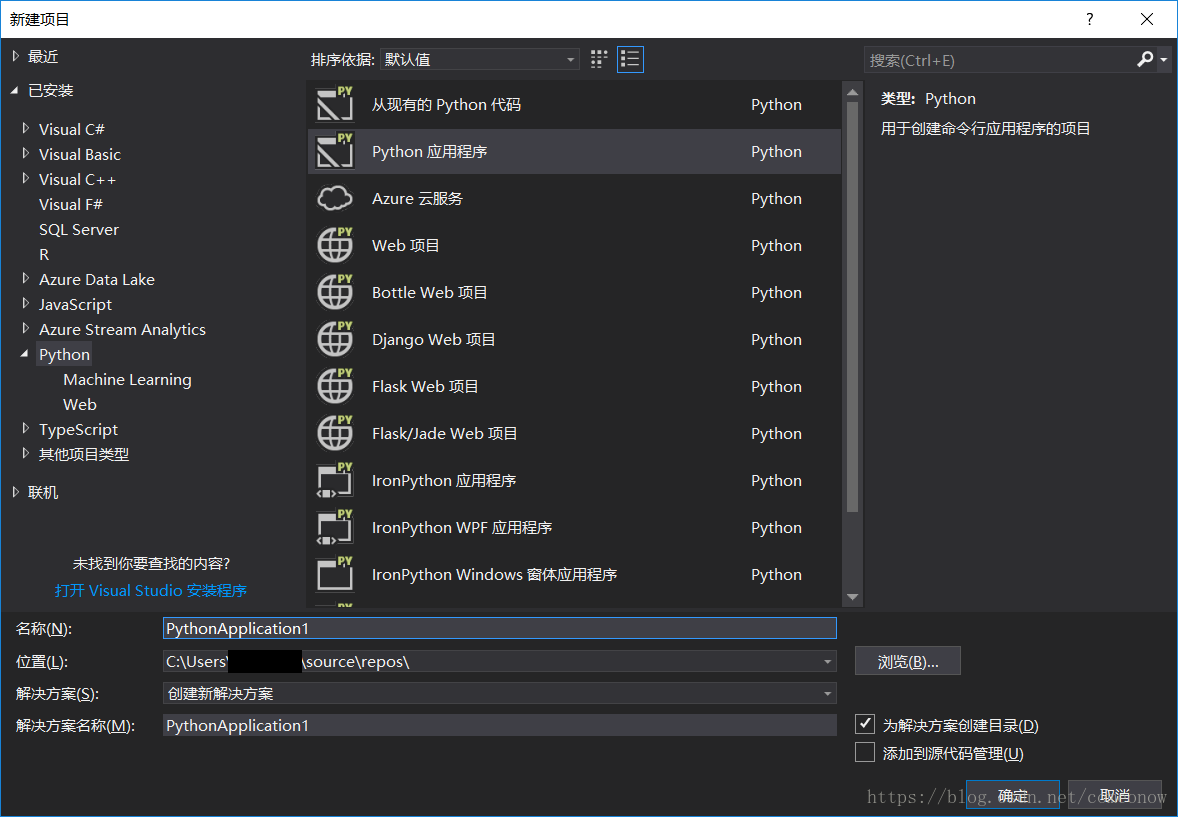
Task: Click the 从现有的 Python 代码 template icon
Action: (334, 104)
